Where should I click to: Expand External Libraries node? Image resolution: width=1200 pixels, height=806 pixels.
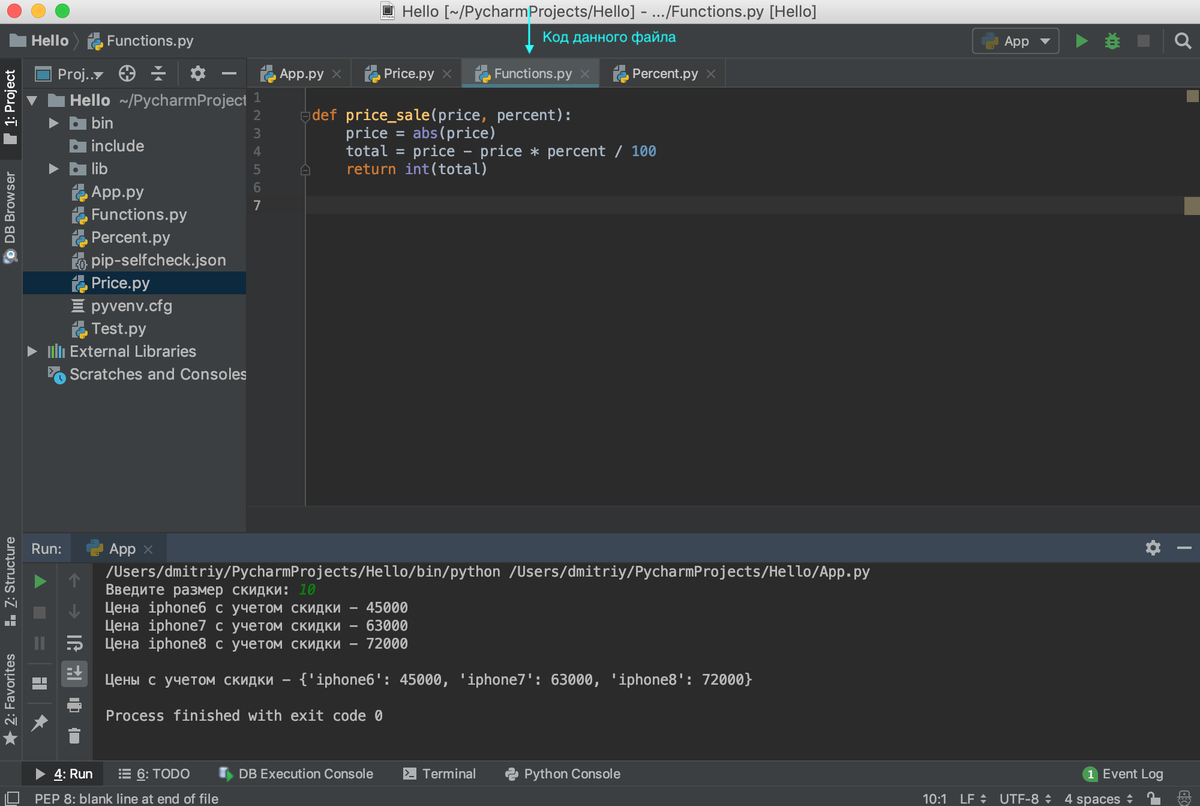click(x=32, y=351)
